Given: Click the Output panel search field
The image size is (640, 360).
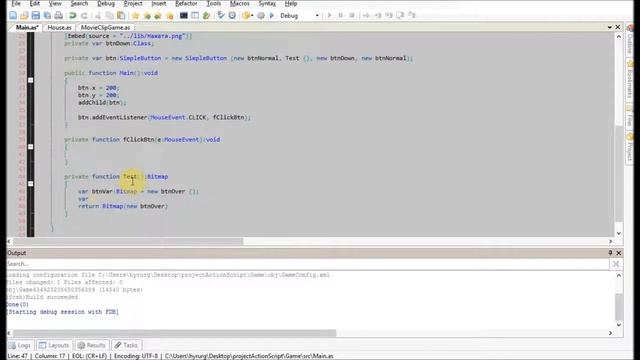Looking at the screenshot, I should pyautogui.click(x=307, y=264).
